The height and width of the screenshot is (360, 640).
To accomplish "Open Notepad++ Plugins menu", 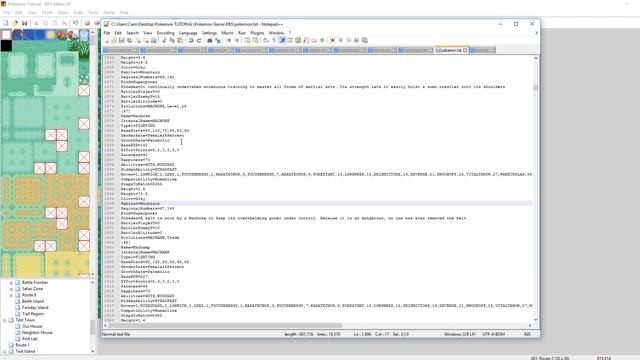I will pos(257,33).
